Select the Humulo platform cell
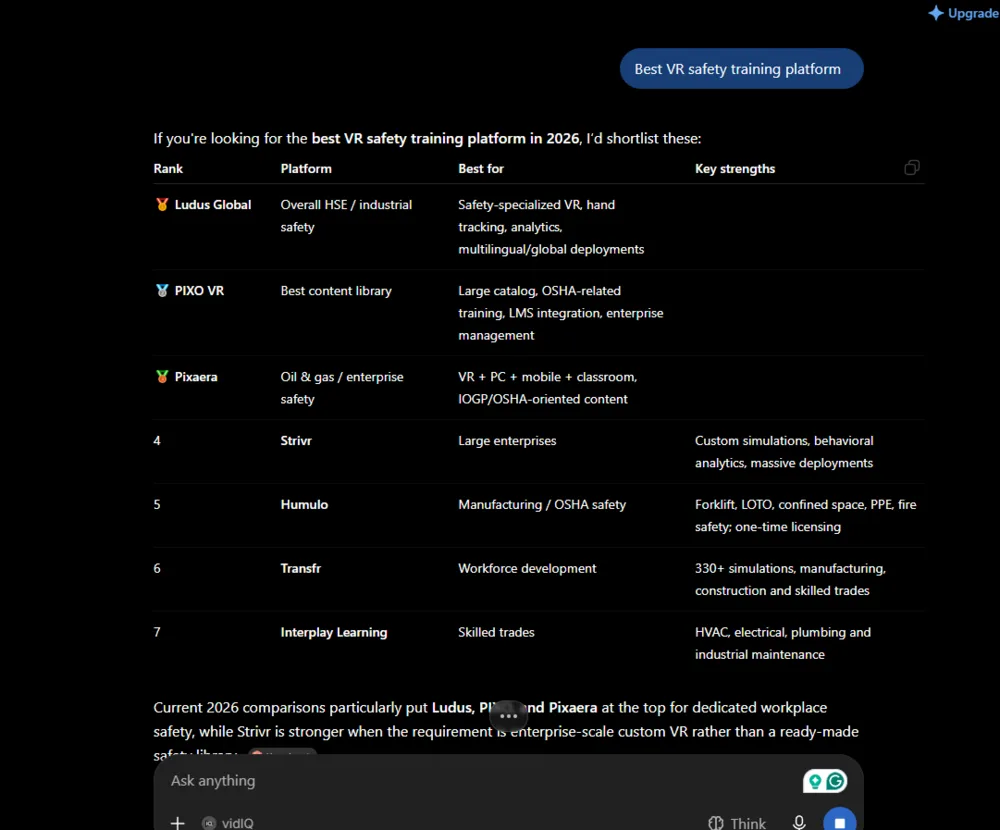The width and height of the screenshot is (1000, 830). coord(304,504)
